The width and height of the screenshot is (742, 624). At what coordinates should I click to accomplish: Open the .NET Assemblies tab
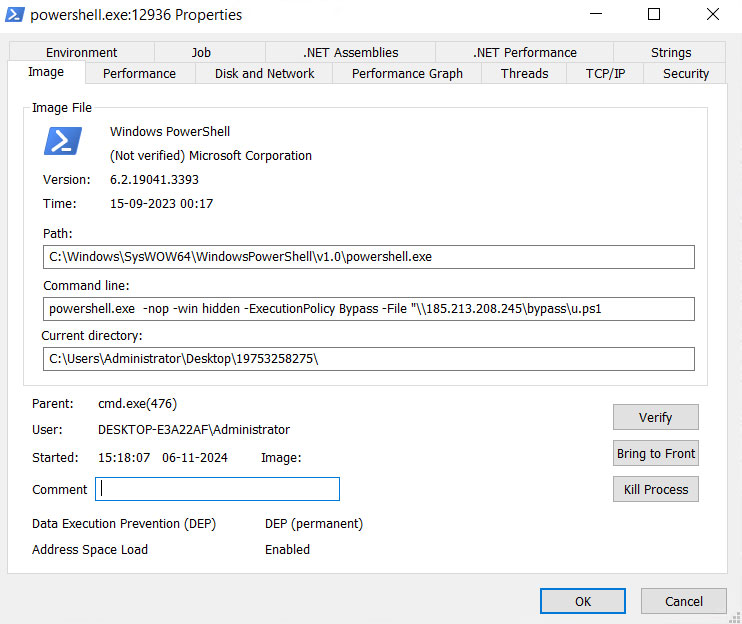click(x=351, y=53)
